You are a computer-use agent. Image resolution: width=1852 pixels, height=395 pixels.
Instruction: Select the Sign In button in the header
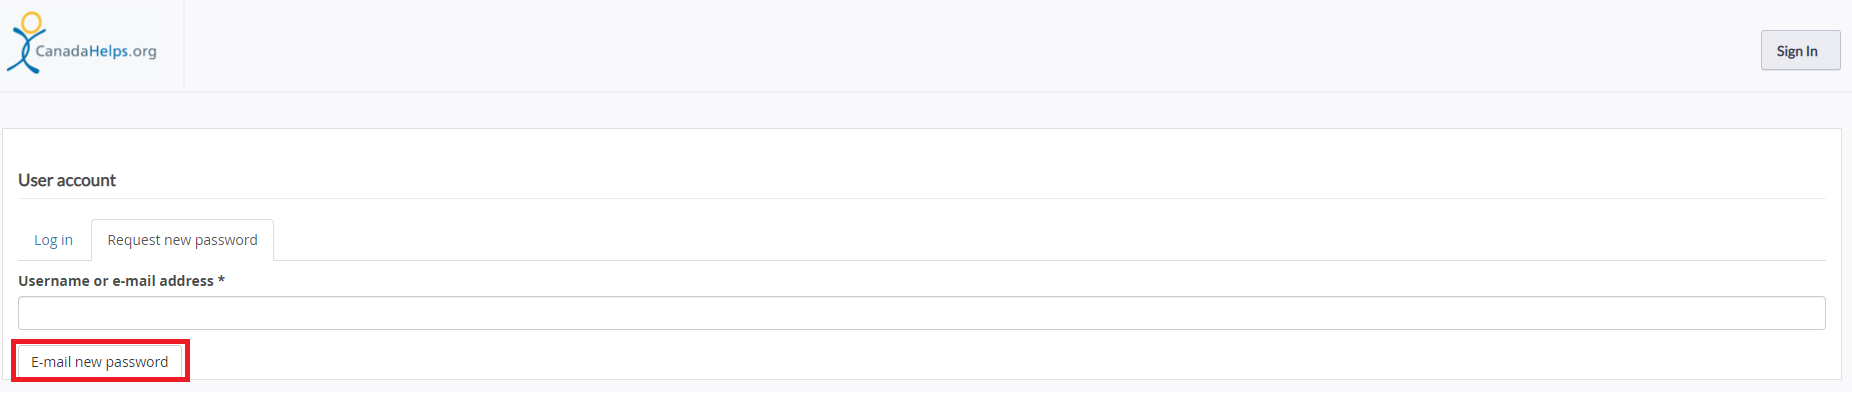tap(1800, 51)
